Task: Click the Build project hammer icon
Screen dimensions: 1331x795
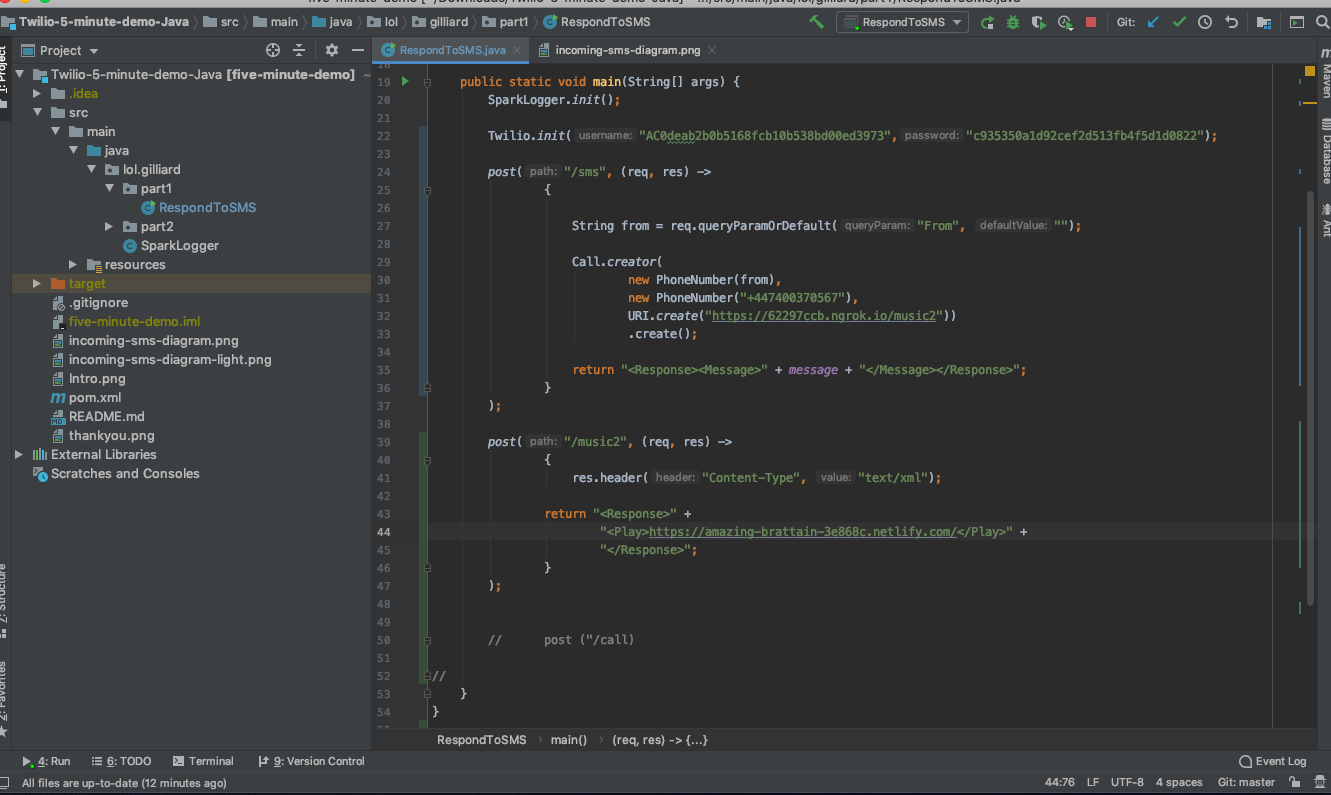Action: pyautogui.click(x=817, y=22)
